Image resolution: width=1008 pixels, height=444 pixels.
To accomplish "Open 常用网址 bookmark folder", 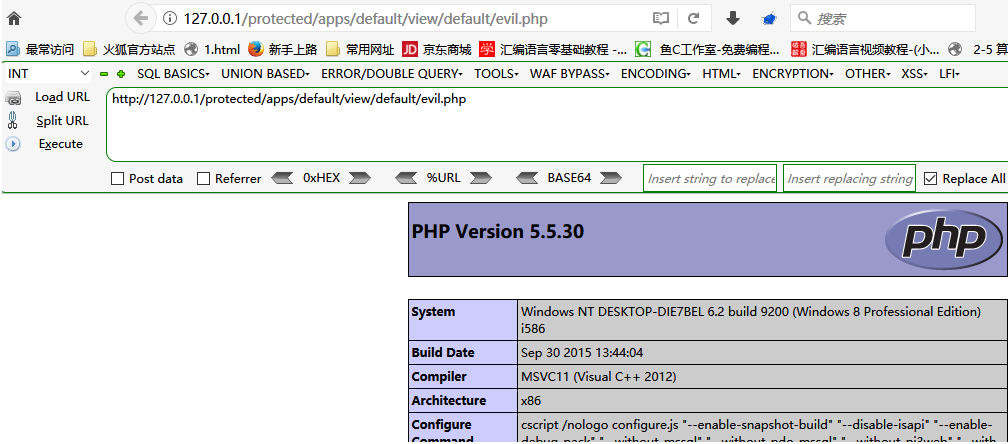I will tap(360, 49).
